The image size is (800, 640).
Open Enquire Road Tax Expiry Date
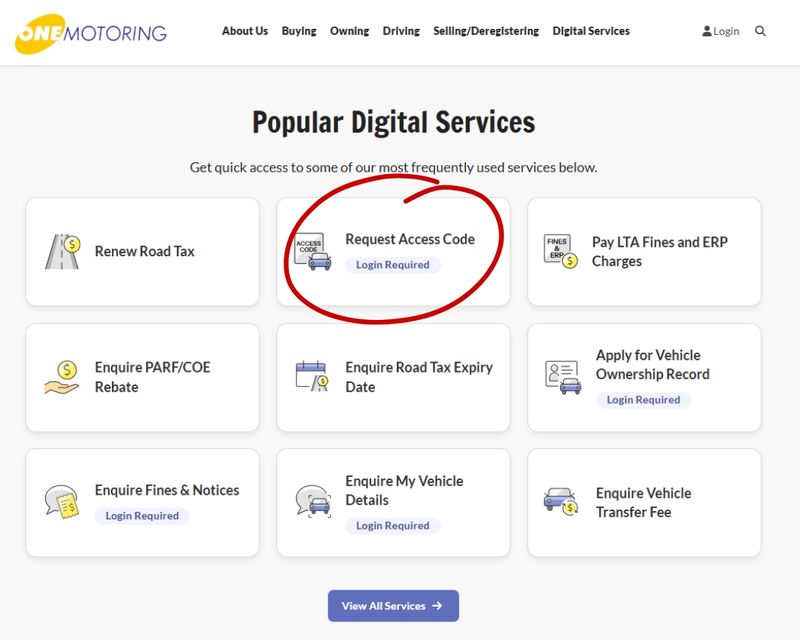coord(393,377)
